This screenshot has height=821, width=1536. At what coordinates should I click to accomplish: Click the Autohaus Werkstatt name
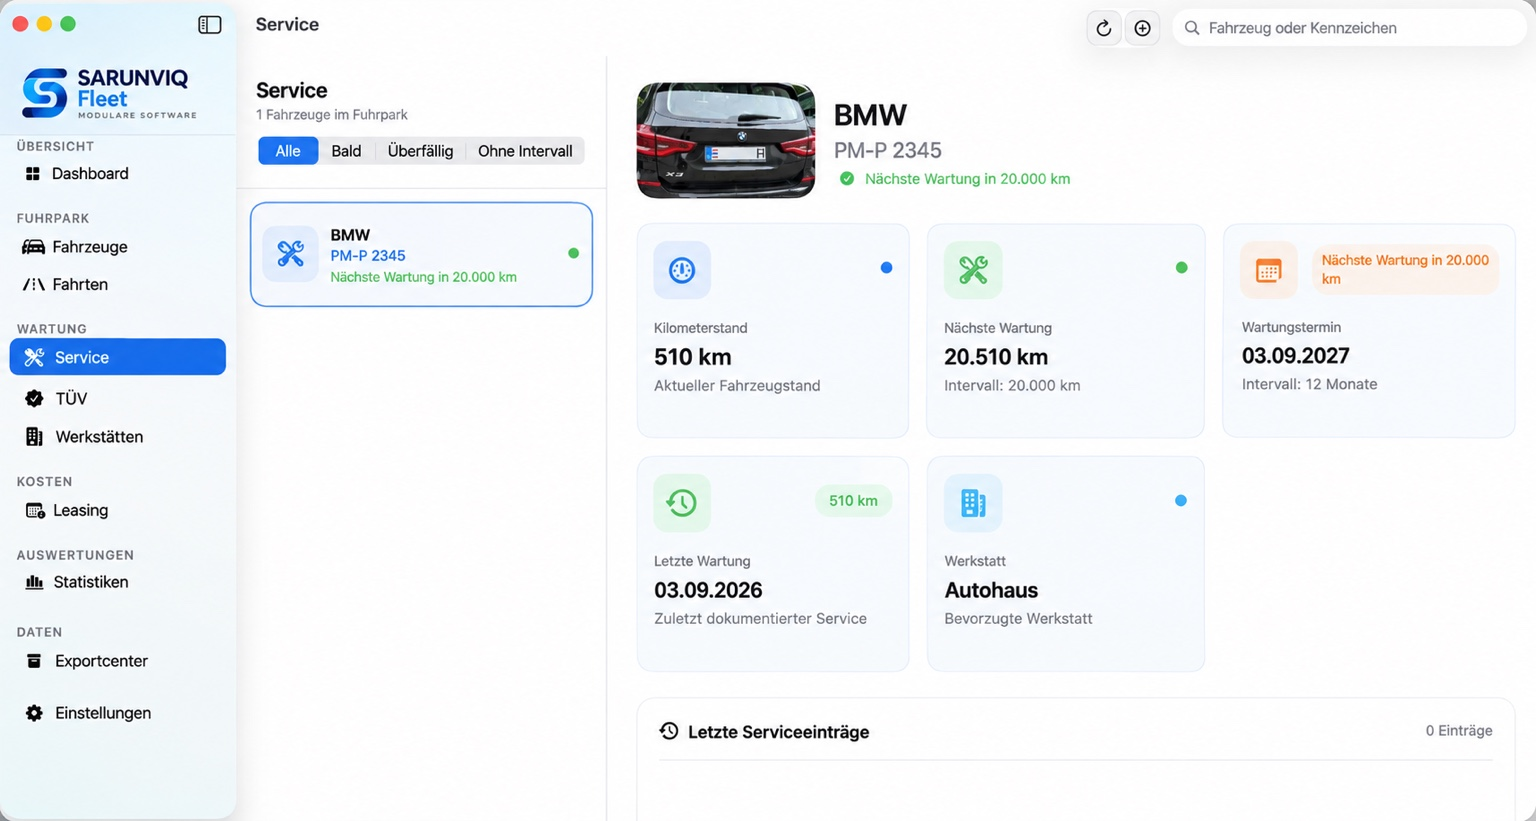pos(991,590)
